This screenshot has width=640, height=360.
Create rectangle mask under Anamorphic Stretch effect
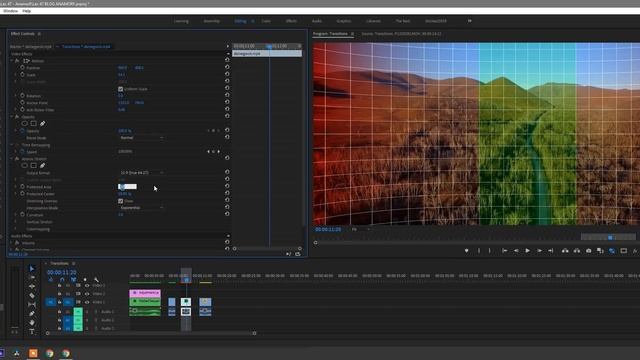pos(33,165)
